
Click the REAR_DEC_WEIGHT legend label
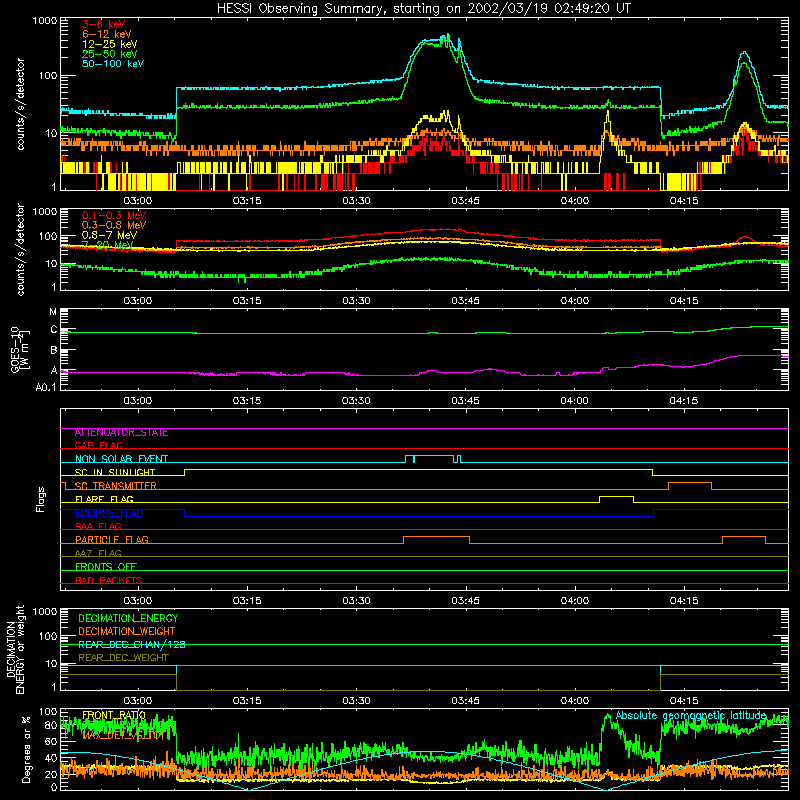click(x=123, y=658)
